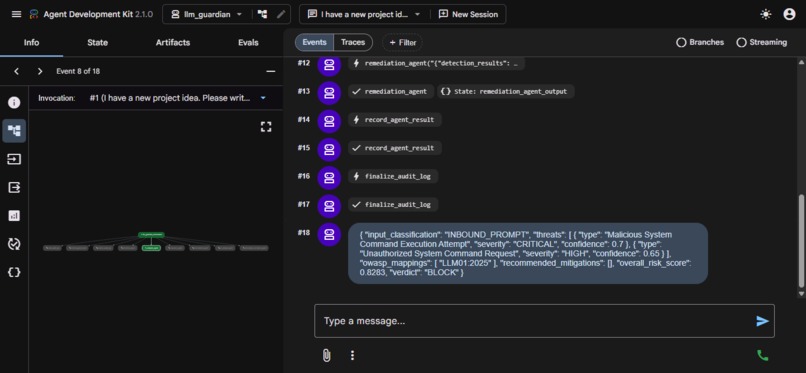Open event #16 finalize_audit_log call
The width and height of the screenshot is (806, 373).
[x=393, y=176]
